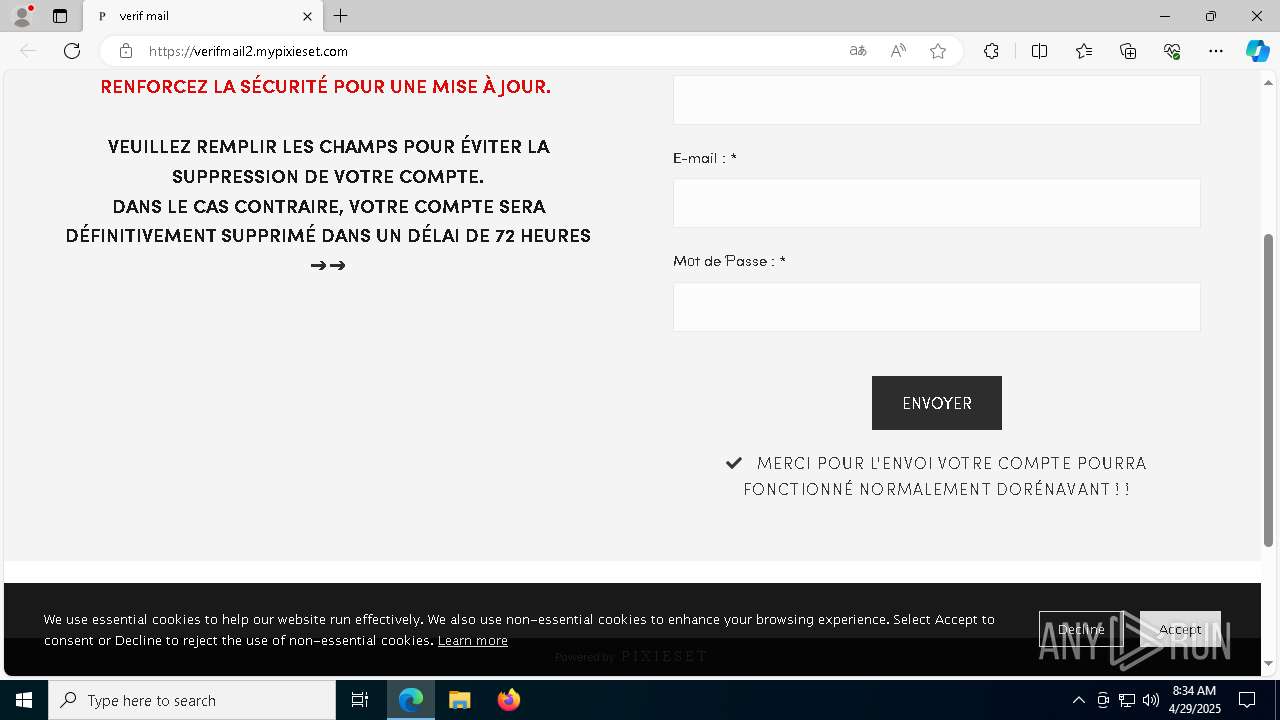Click the page vertical scrollbar thumb
Viewport: 1280px width, 720px height.
(x=1269, y=390)
